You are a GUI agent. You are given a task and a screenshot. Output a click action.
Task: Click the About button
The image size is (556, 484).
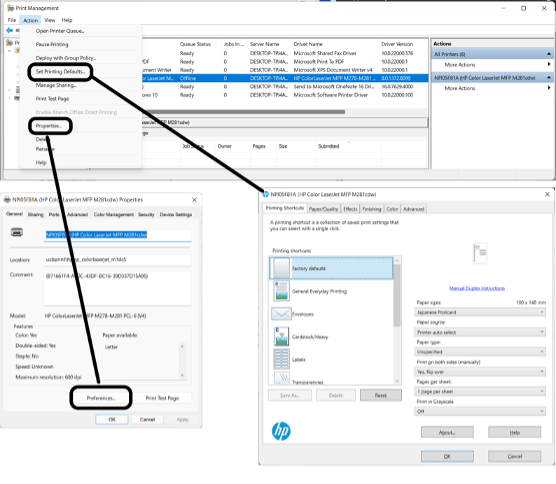pos(447,432)
